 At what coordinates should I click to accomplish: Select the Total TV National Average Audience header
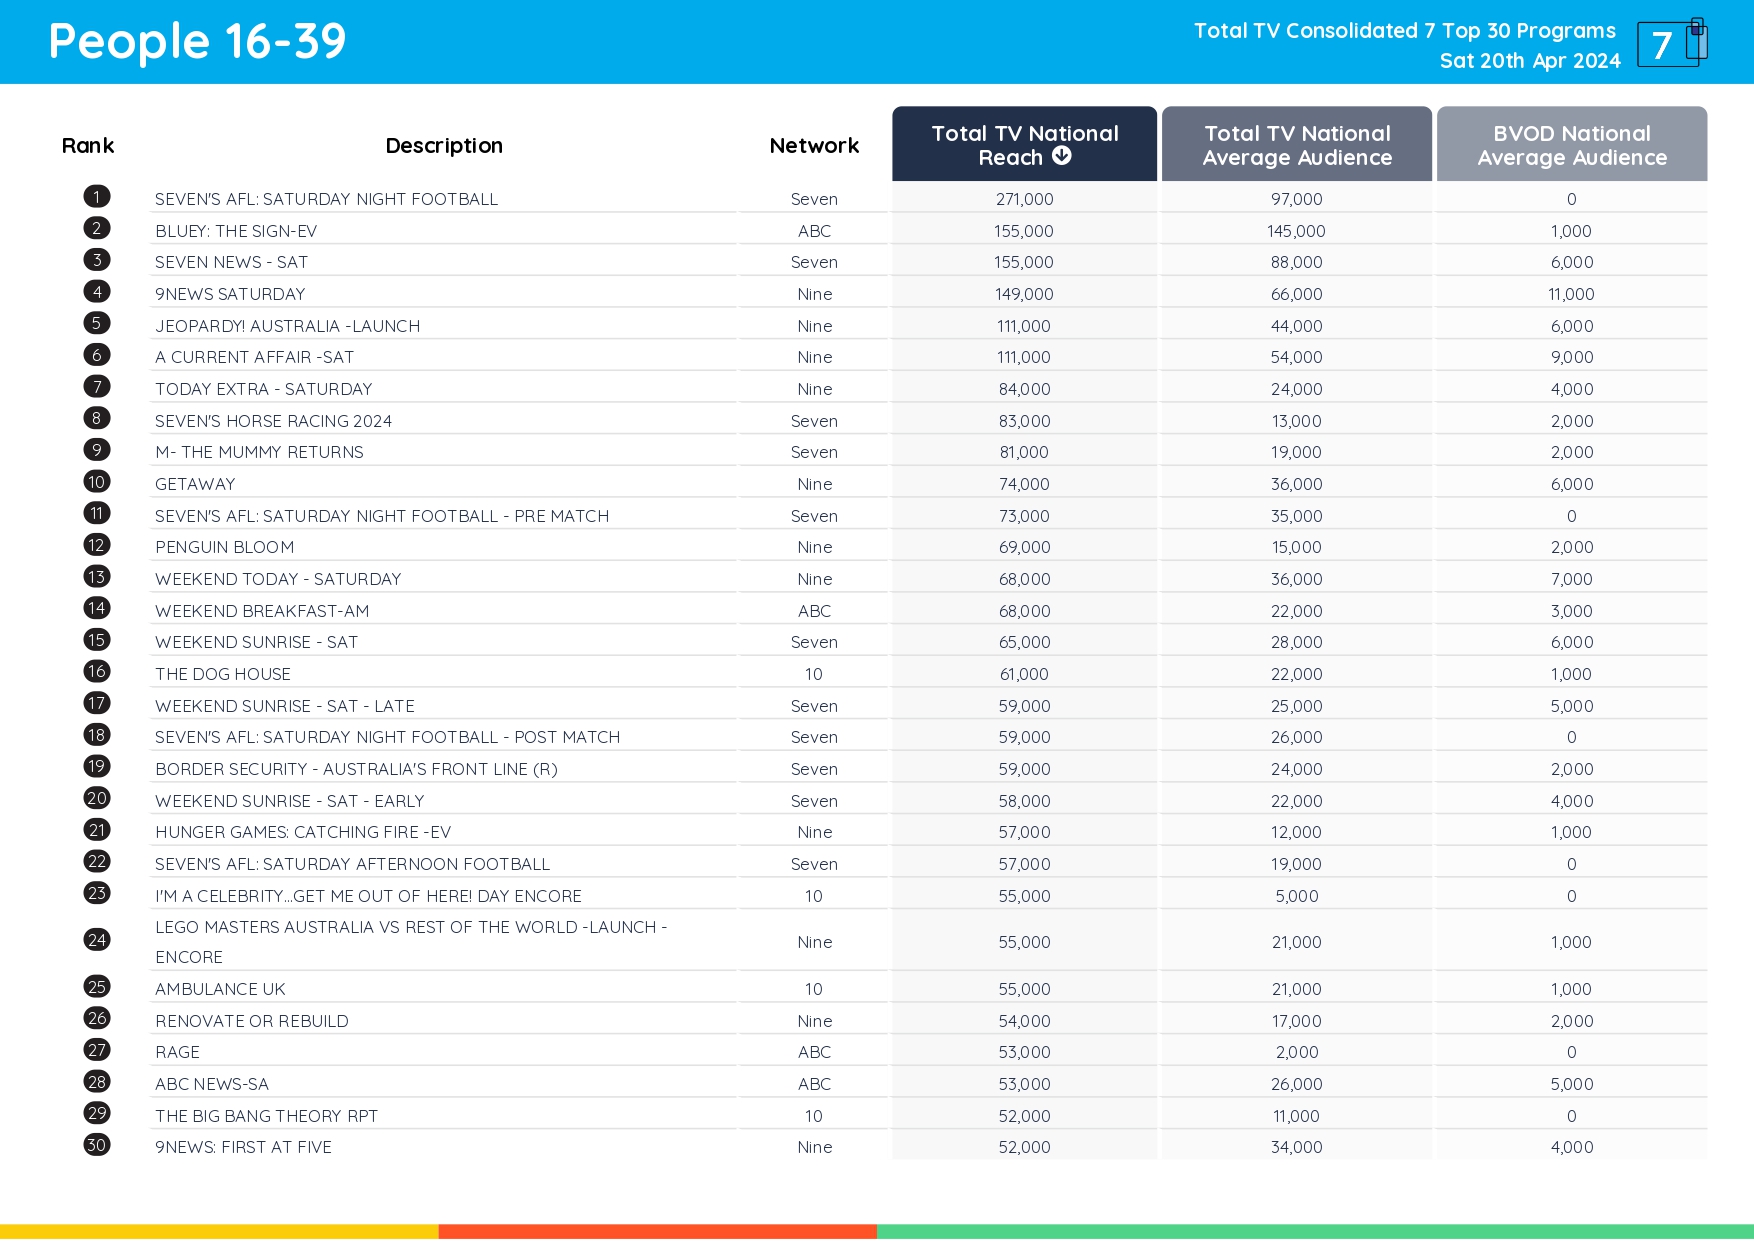(1297, 144)
